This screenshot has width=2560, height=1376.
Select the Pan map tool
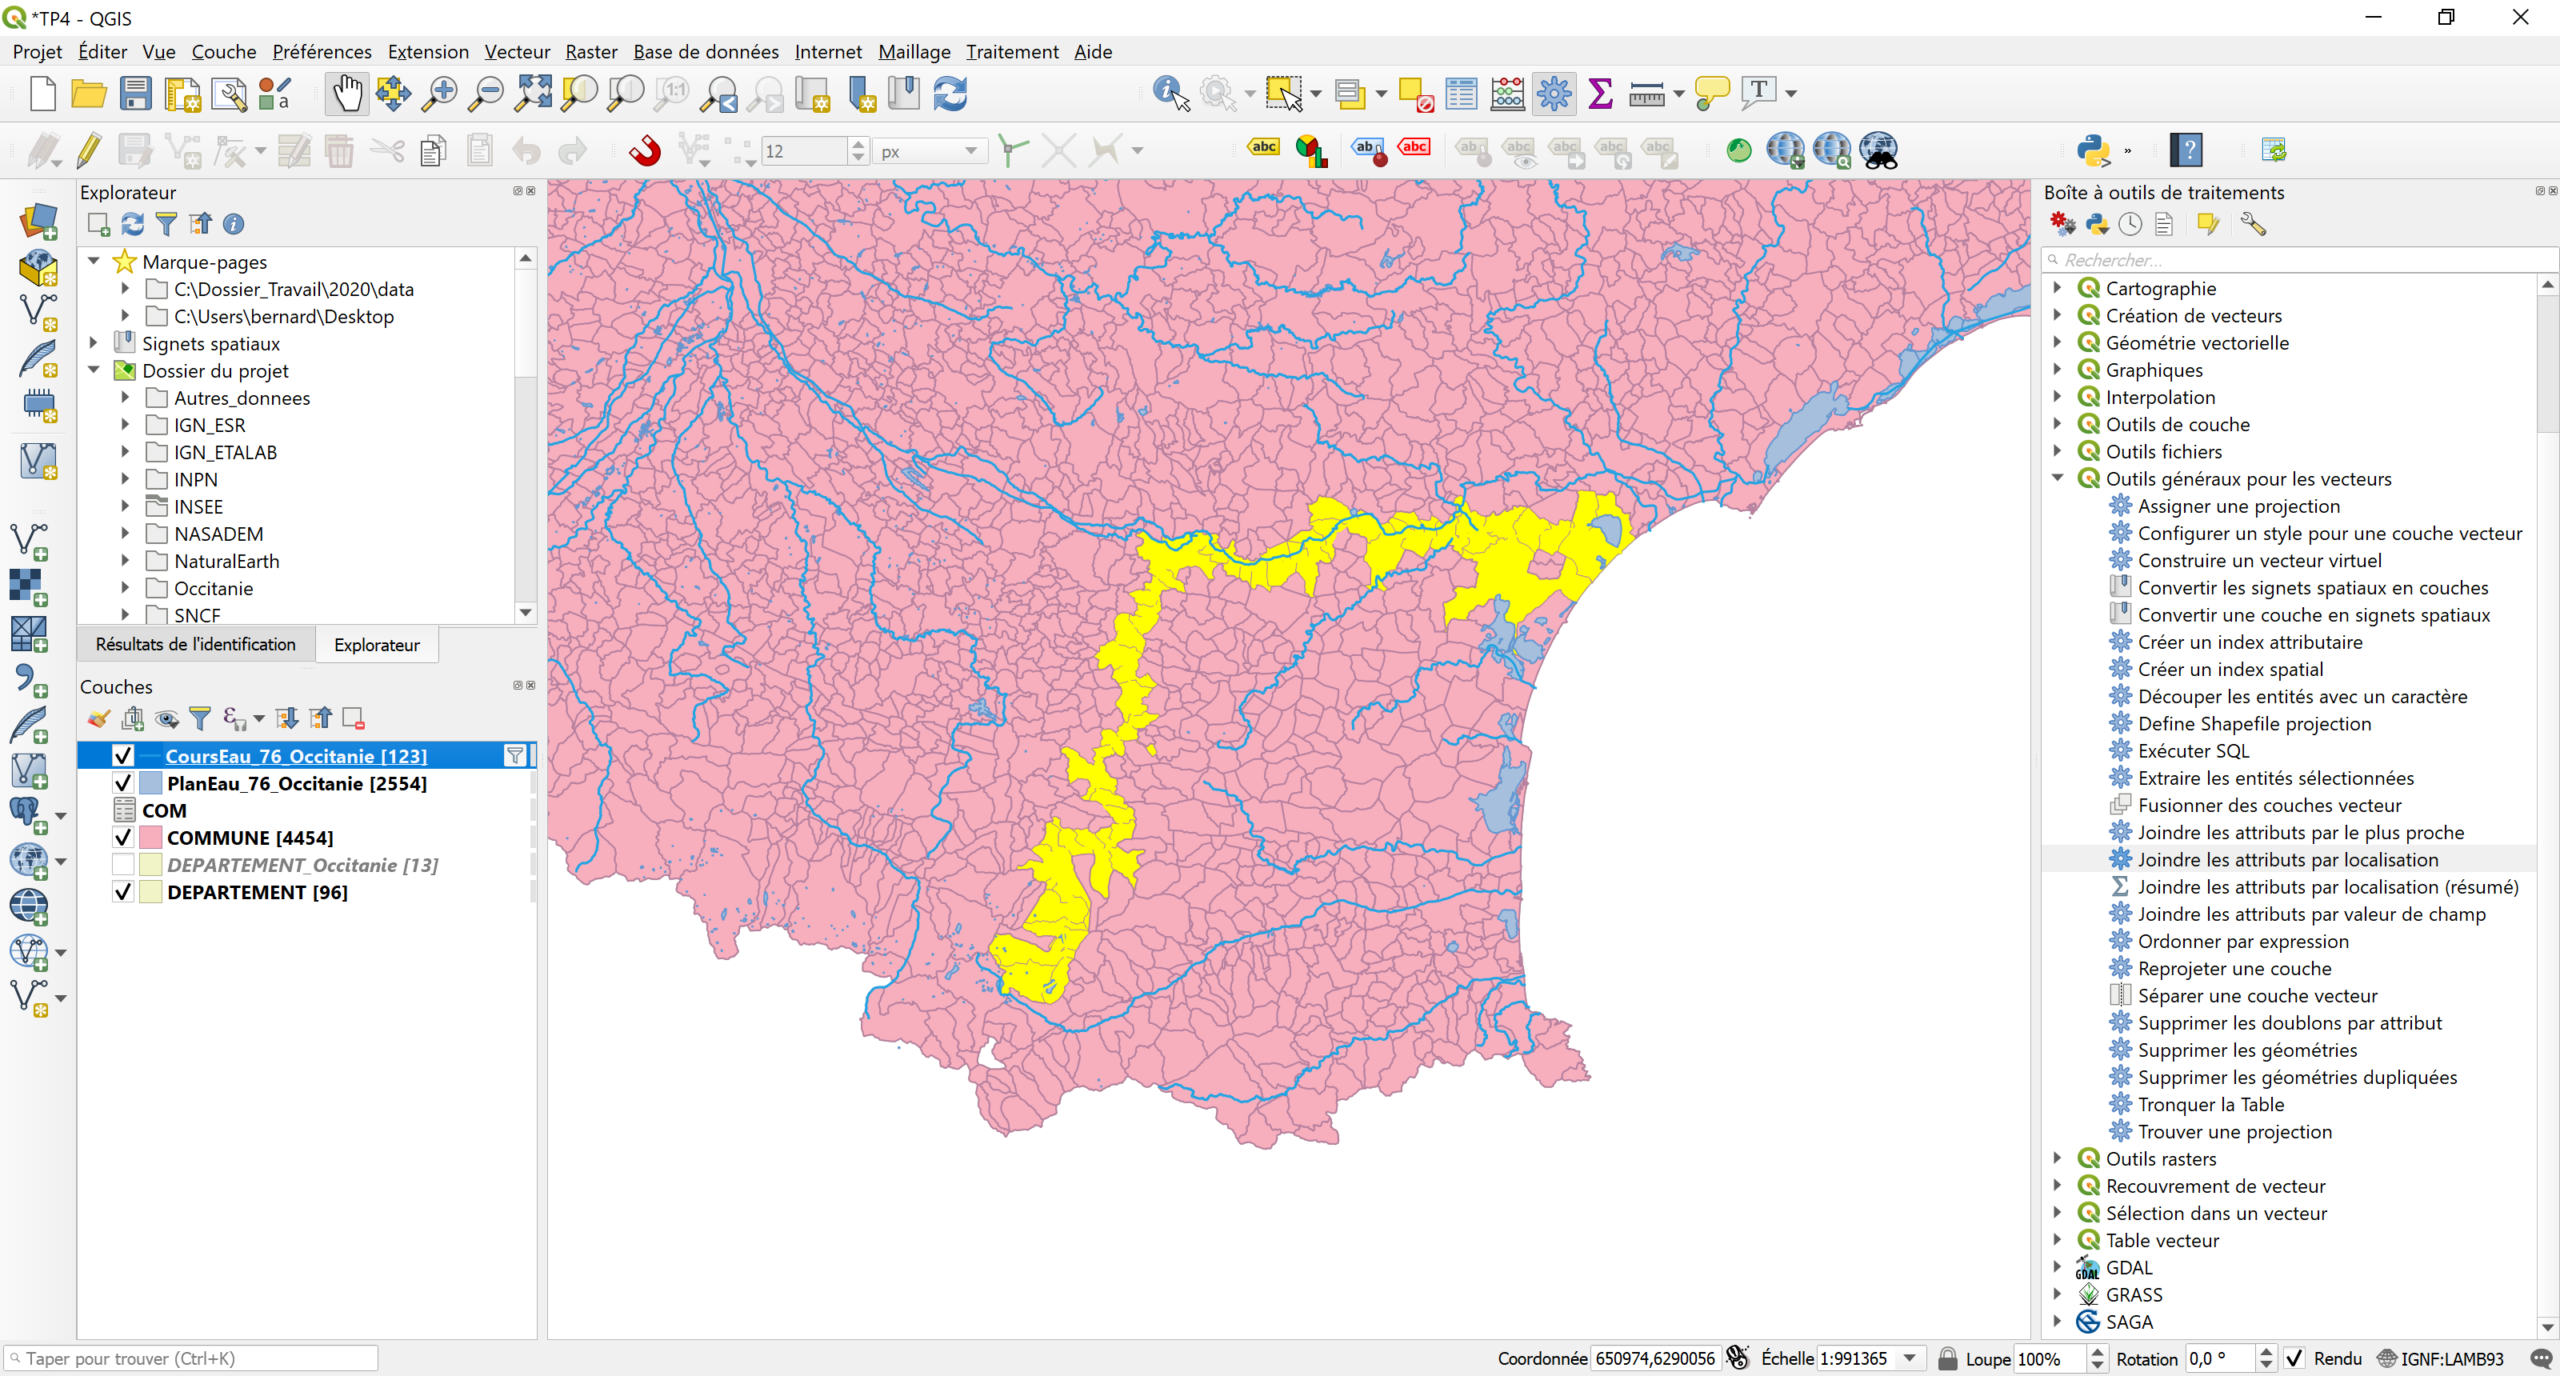(x=346, y=93)
